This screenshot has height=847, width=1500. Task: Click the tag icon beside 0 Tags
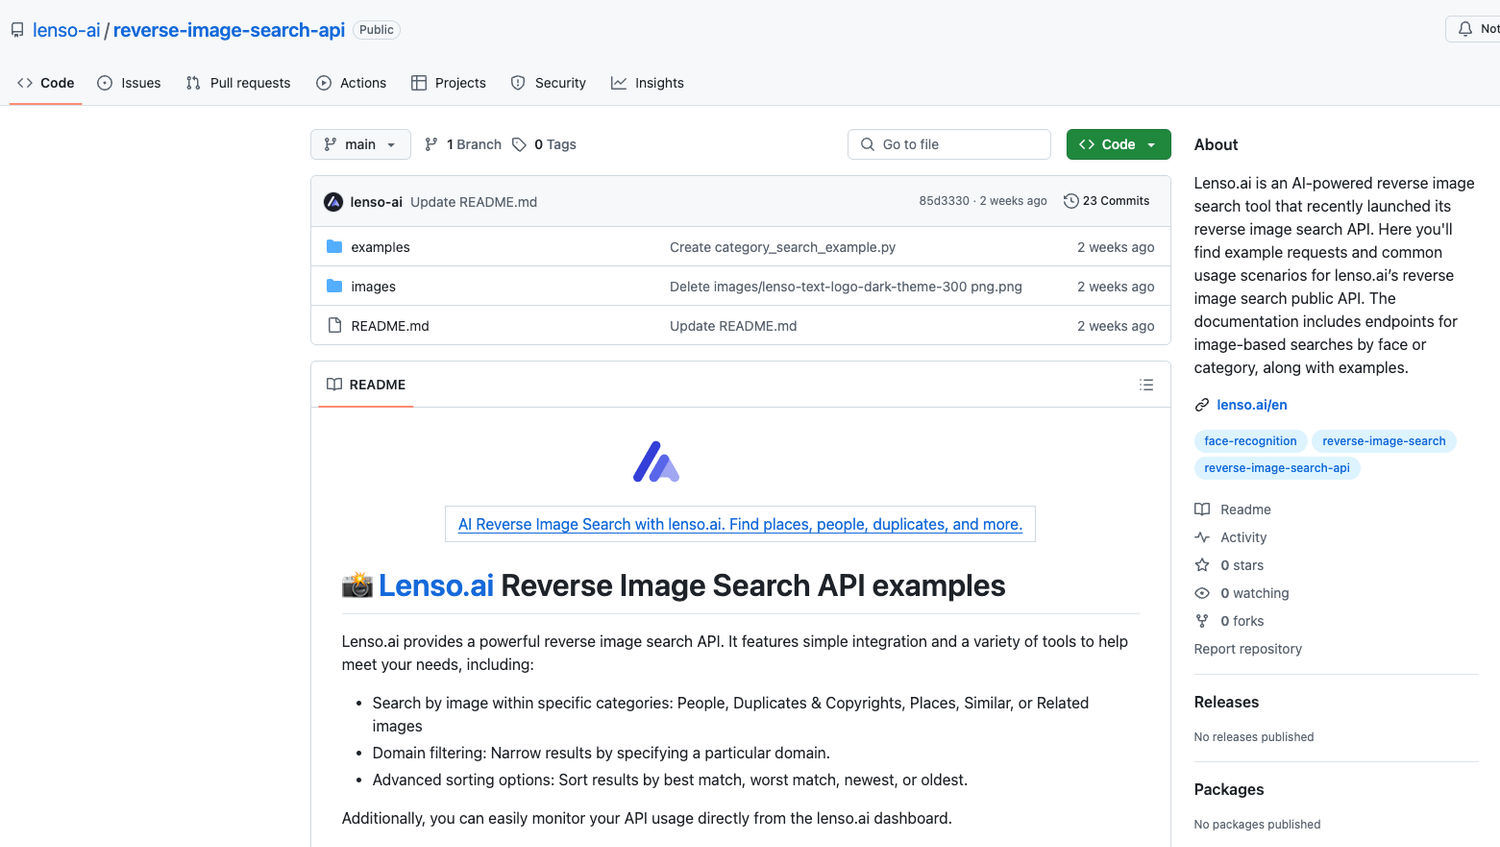coord(519,144)
